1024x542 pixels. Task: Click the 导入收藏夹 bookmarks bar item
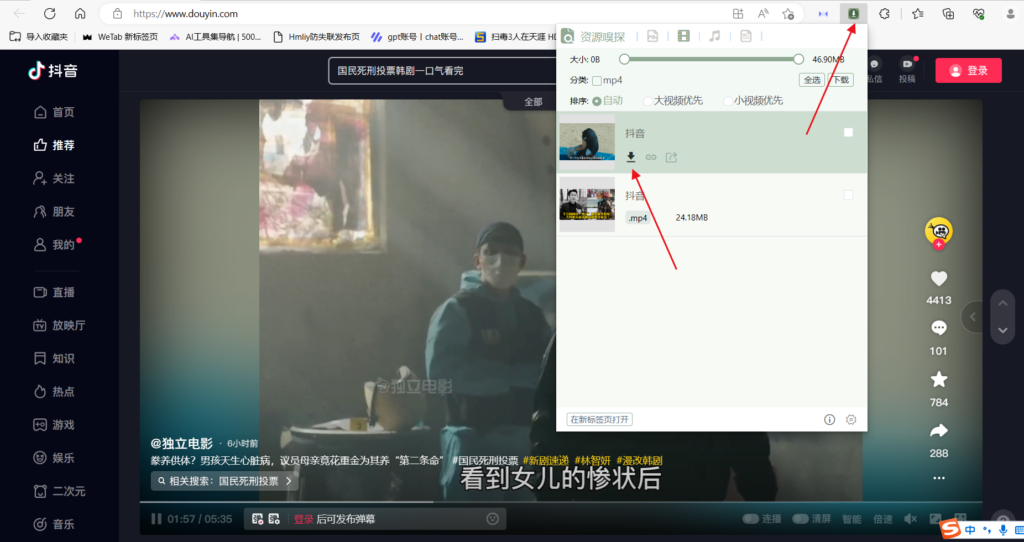click(39, 37)
